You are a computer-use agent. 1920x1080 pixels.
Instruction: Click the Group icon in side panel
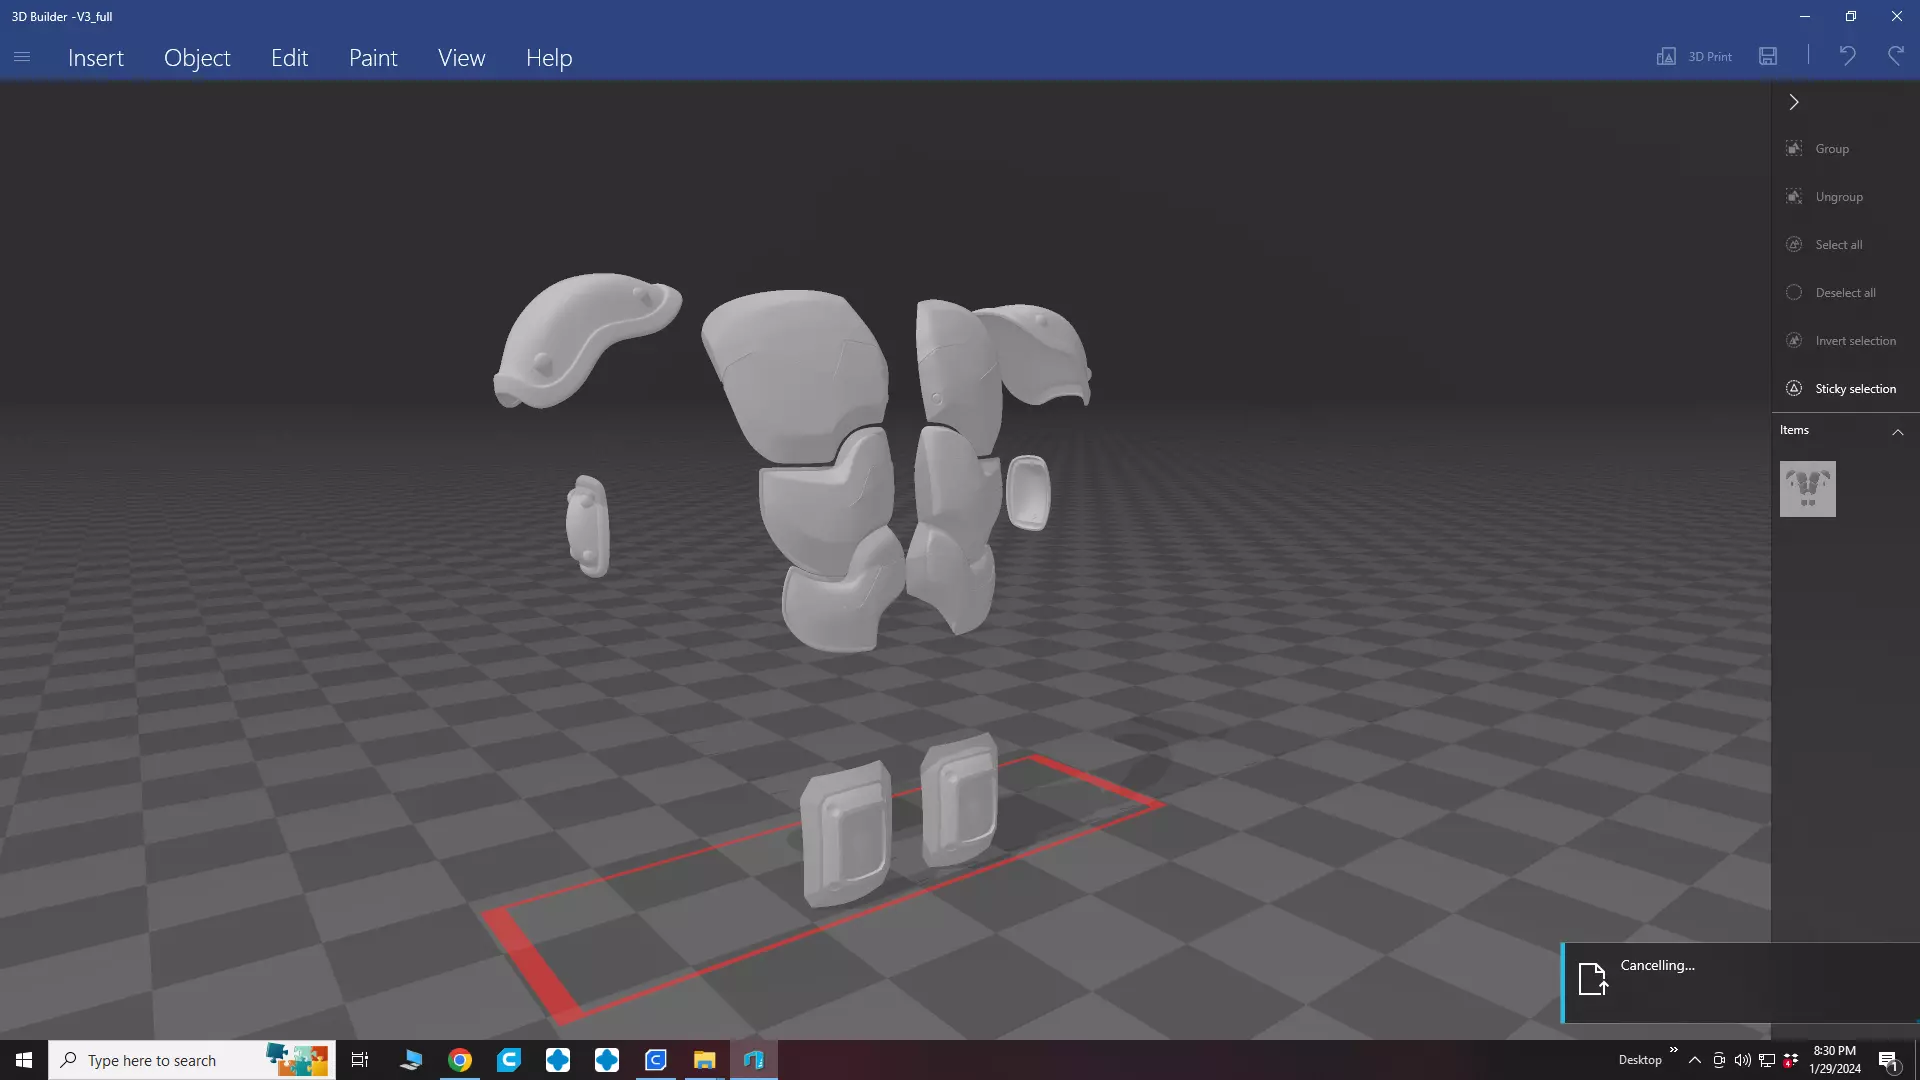[x=1794, y=149]
